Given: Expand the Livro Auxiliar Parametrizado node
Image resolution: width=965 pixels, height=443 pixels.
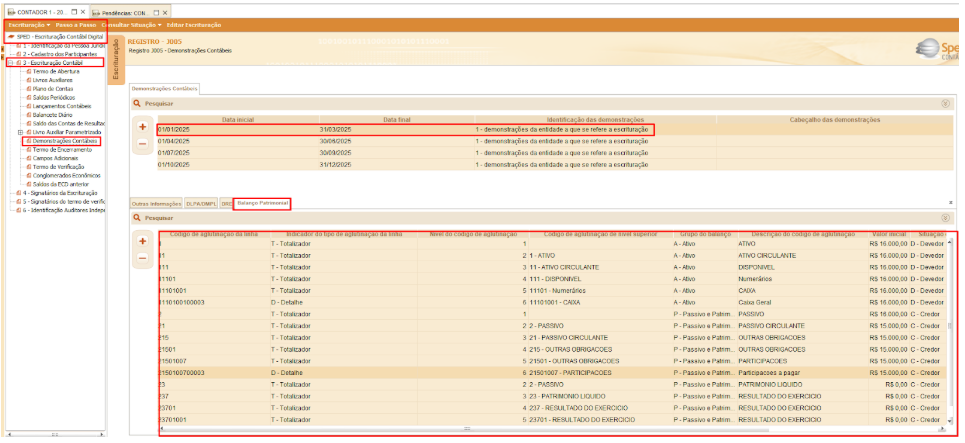Looking at the screenshot, I should (x=20, y=132).
